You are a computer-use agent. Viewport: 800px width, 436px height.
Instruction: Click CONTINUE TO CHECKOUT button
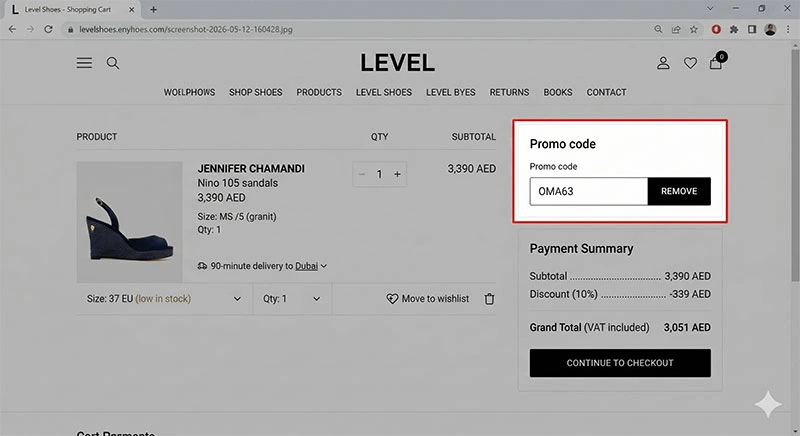point(620,363)
